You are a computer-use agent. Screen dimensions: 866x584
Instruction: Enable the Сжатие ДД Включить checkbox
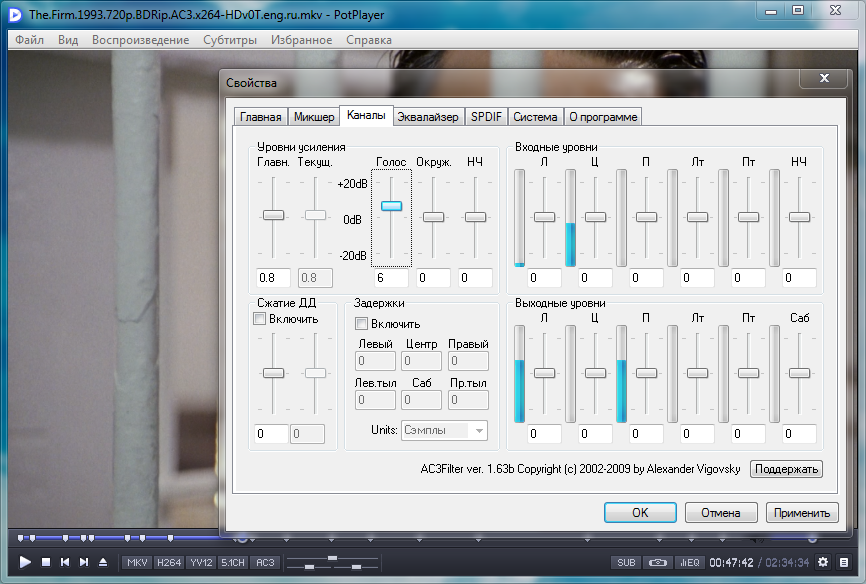coord(260,320)
